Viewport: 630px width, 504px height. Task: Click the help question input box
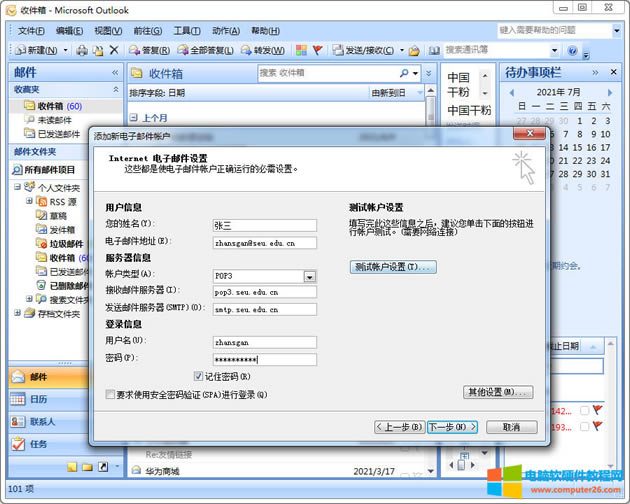pos(554,30)
